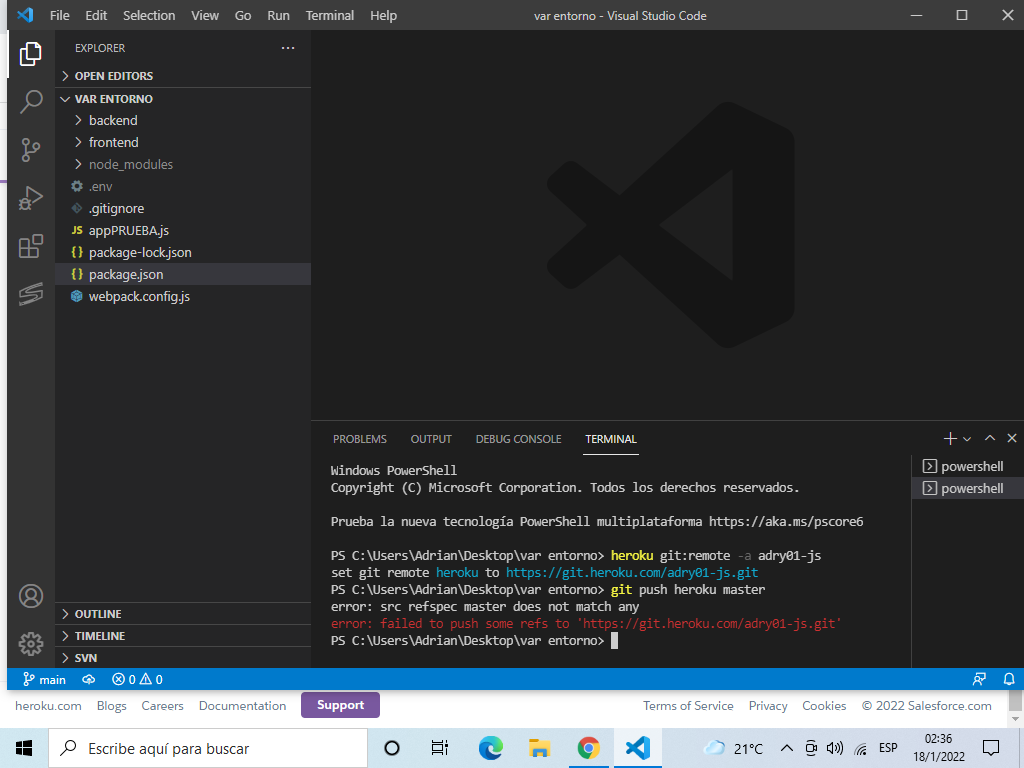Open Run and Debug view icon

(30, 199)
